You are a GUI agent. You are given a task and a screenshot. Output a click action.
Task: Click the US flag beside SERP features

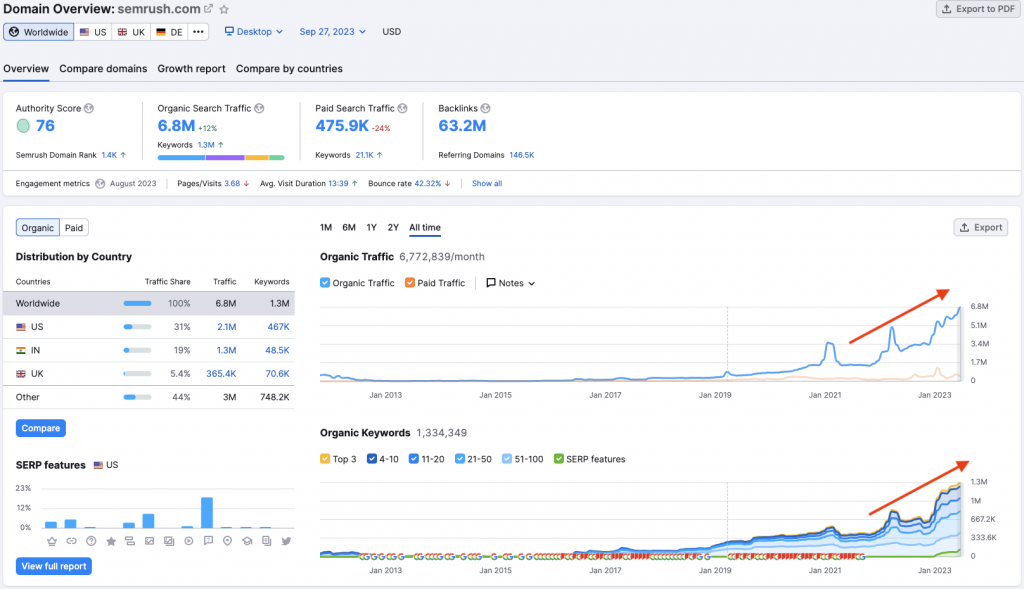tap(98, 465)
